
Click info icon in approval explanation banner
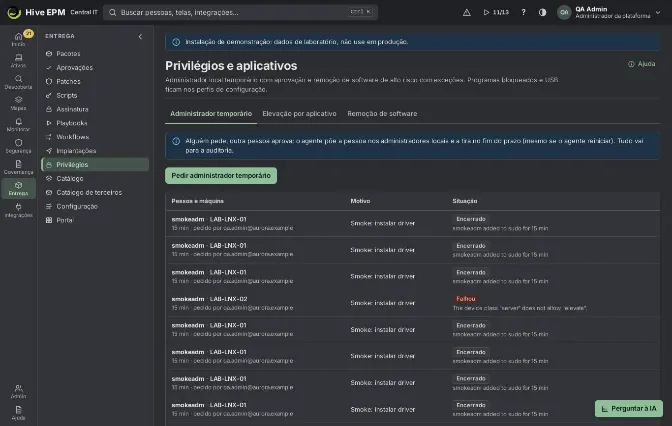[176, 141]
